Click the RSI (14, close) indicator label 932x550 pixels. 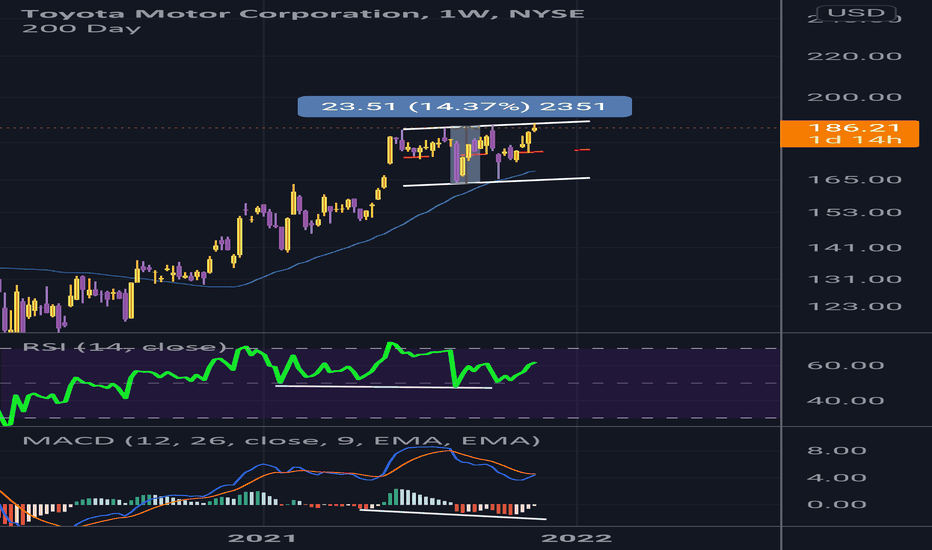click(x=125, y=347)
